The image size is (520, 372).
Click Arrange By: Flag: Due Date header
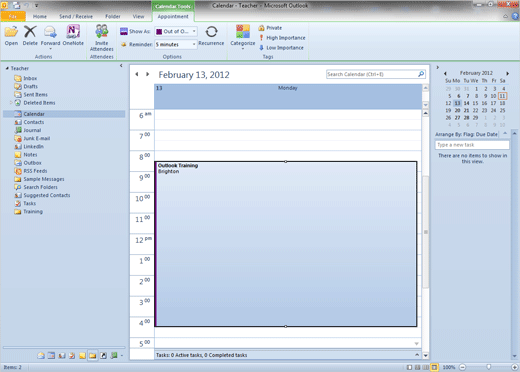466,134
